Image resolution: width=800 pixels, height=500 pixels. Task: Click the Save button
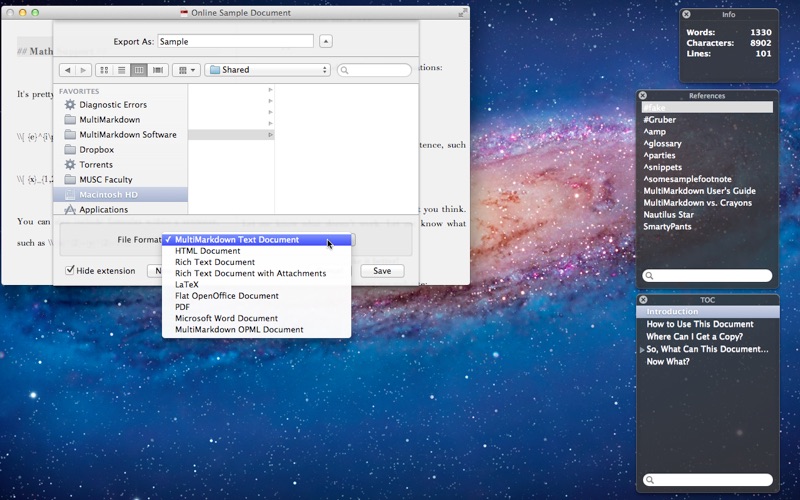(382, 271)
